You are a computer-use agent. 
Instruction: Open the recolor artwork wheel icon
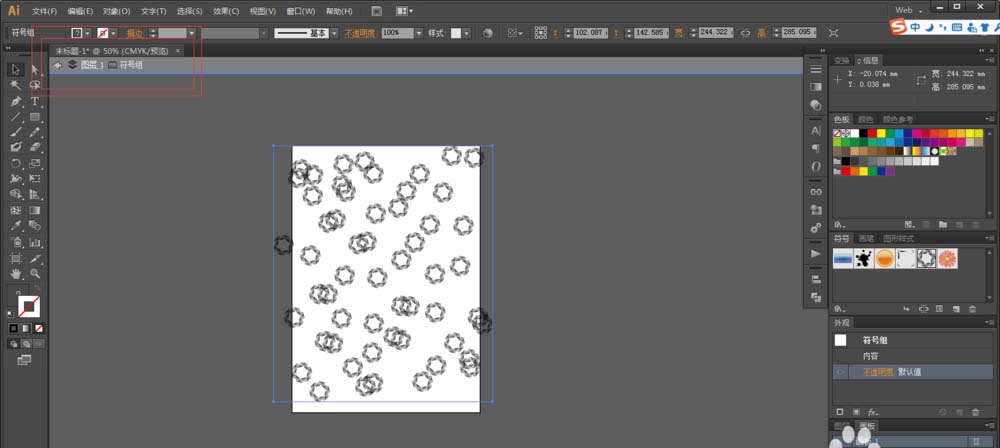[488, 33]
